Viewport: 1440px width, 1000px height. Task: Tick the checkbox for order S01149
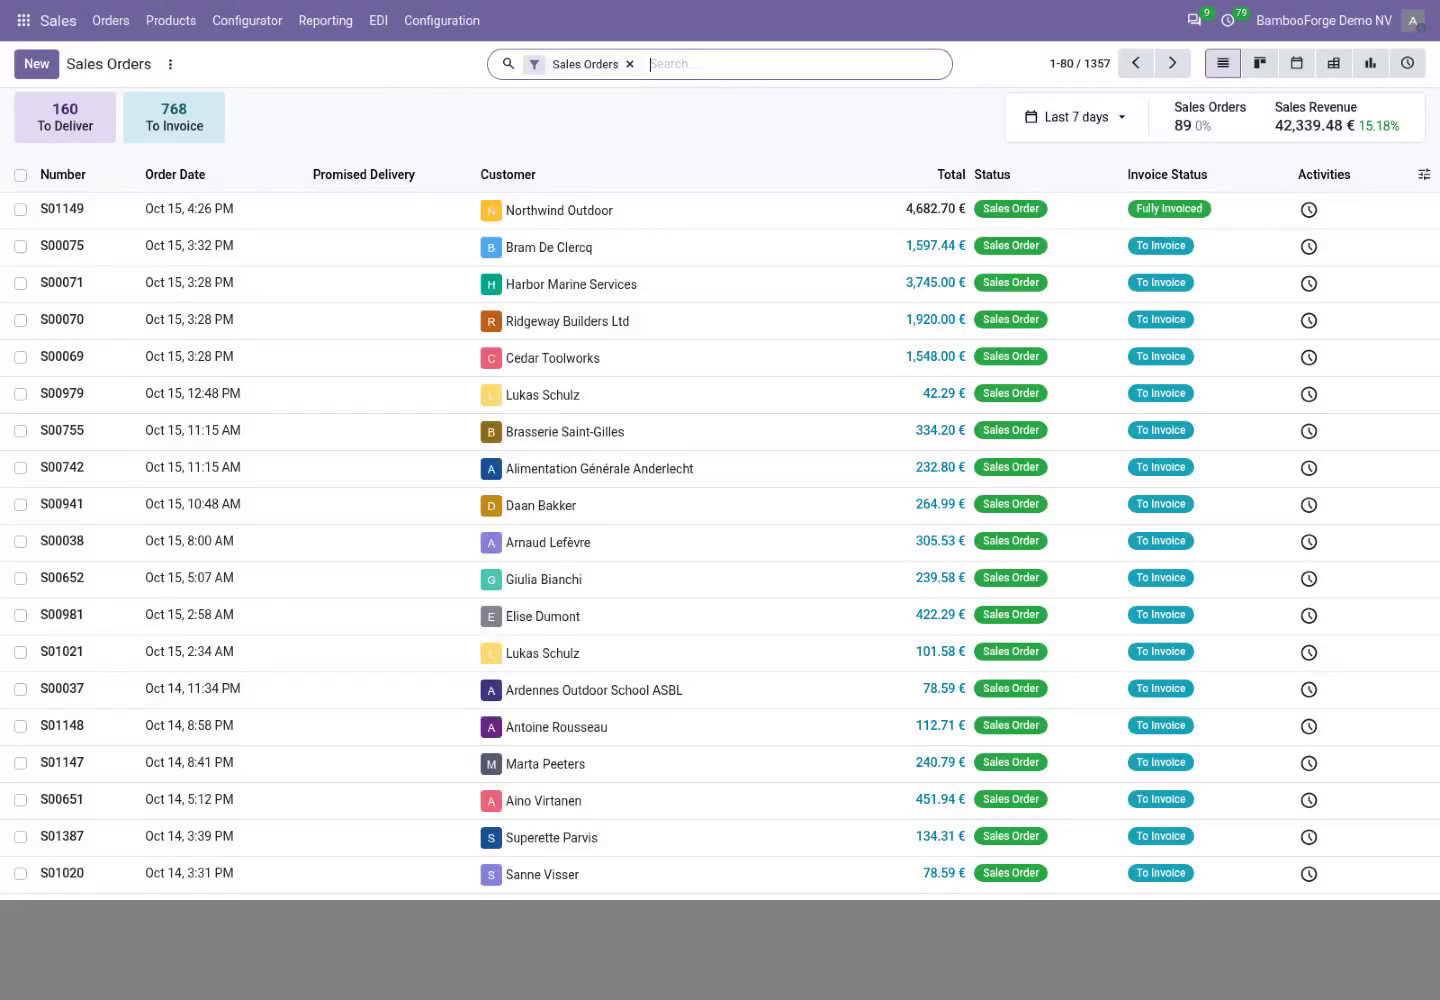(21, 210)
